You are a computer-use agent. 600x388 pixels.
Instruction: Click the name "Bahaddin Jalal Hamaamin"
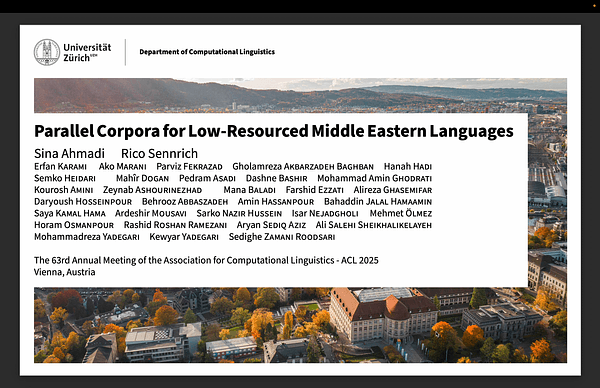pyautogui.click(x=378, y=202)
